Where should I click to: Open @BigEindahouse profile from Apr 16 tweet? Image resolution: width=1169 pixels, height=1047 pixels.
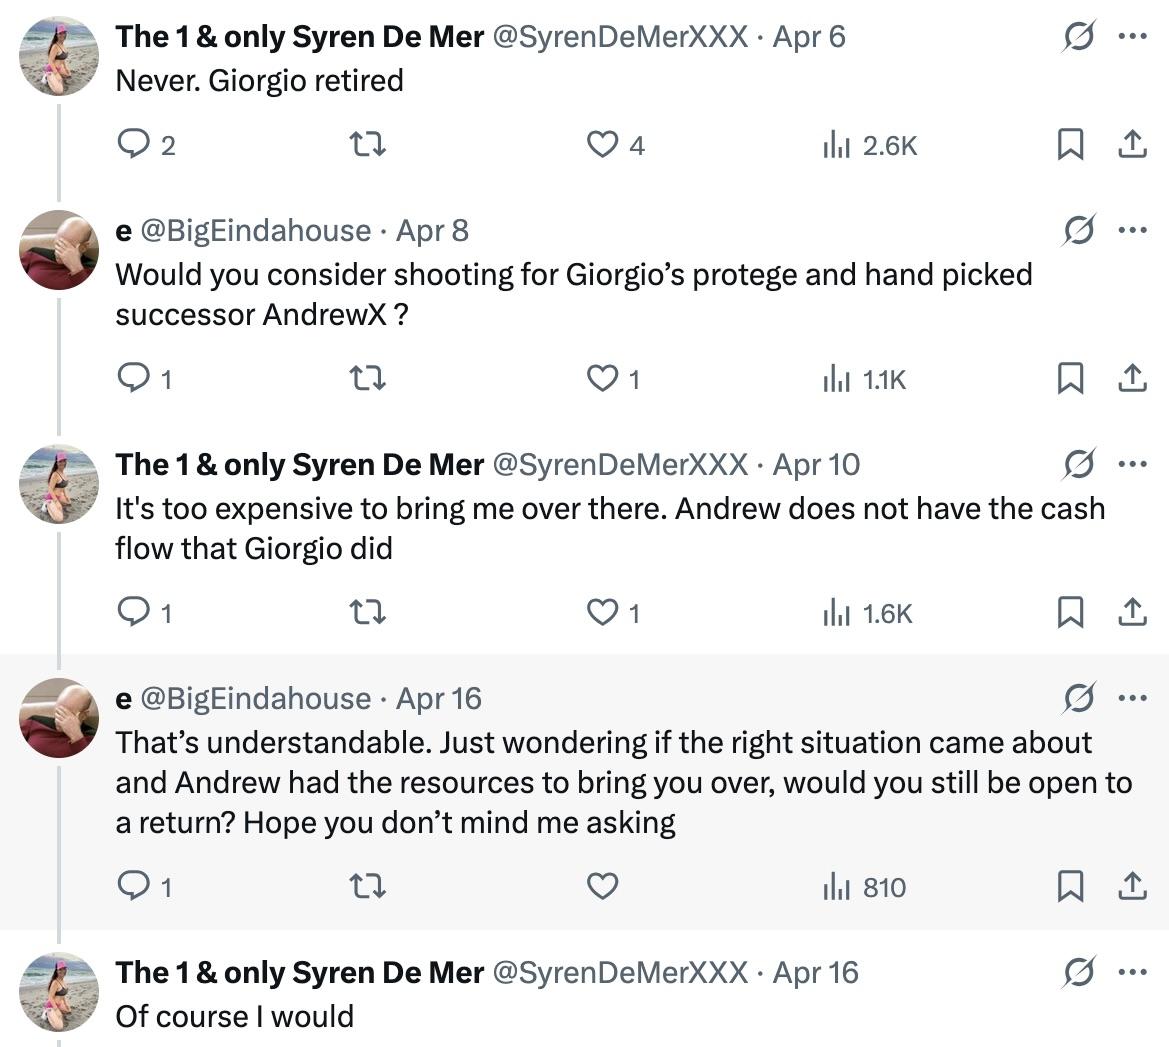click(x=256, y=698)
